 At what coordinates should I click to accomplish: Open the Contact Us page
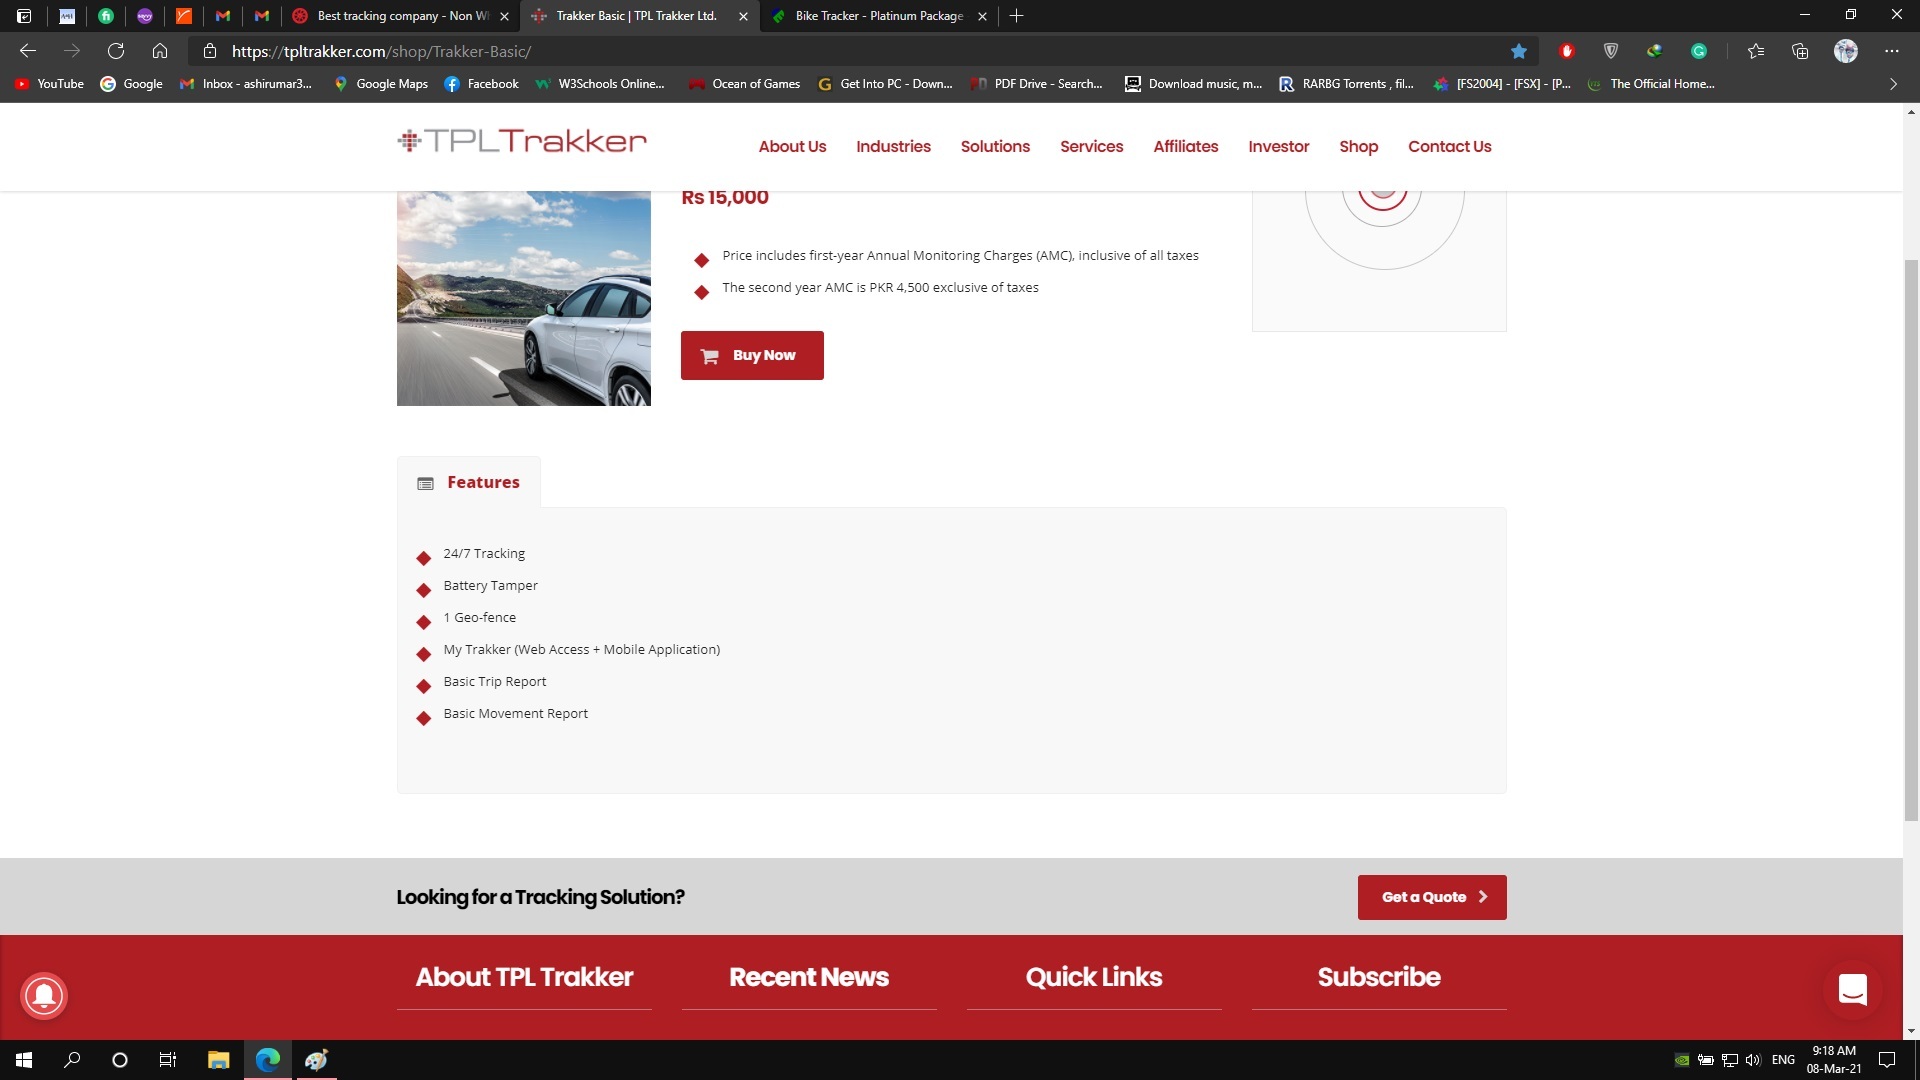point(1449,146)
